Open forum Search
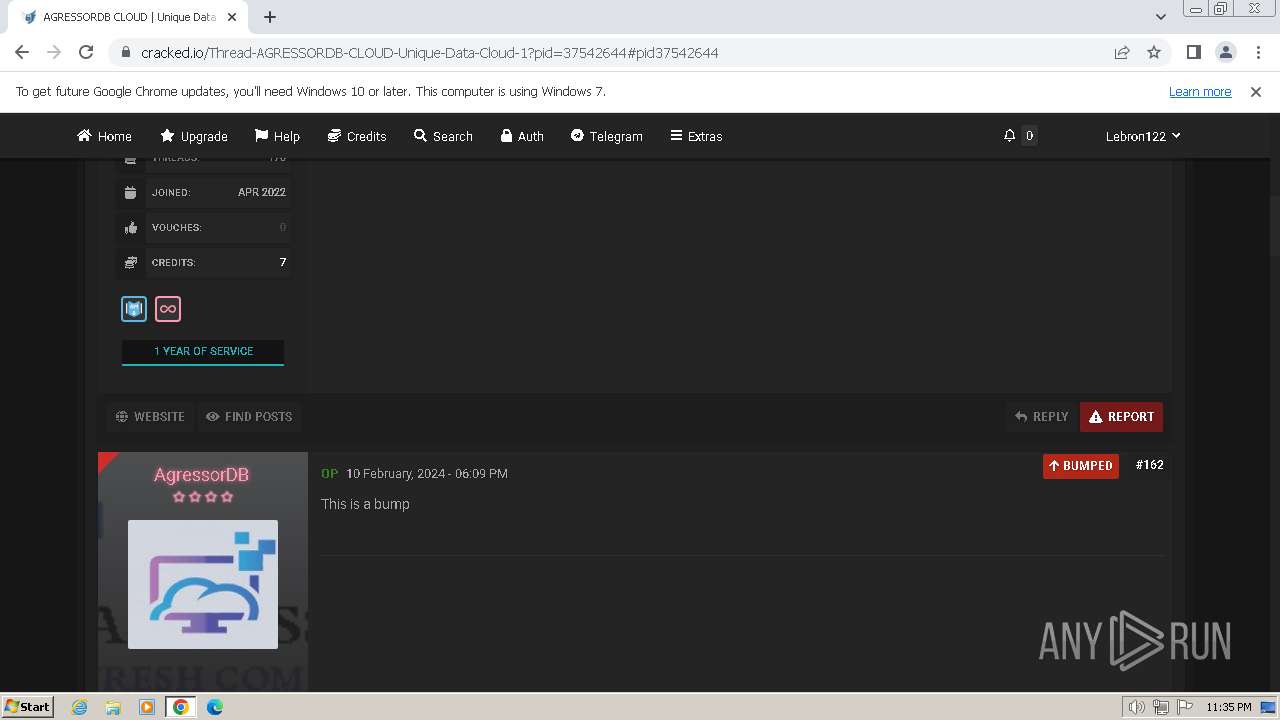This screenshot has width=1280, height=720. tap(443, 136)
